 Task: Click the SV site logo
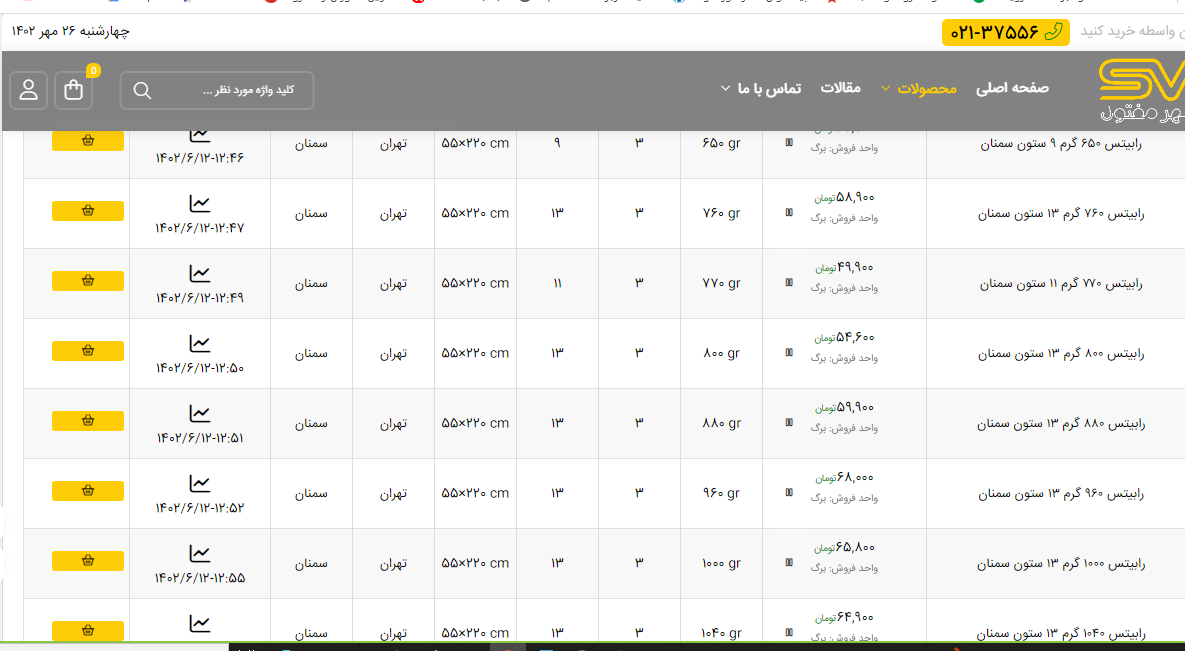click(x=1141, y=90)
